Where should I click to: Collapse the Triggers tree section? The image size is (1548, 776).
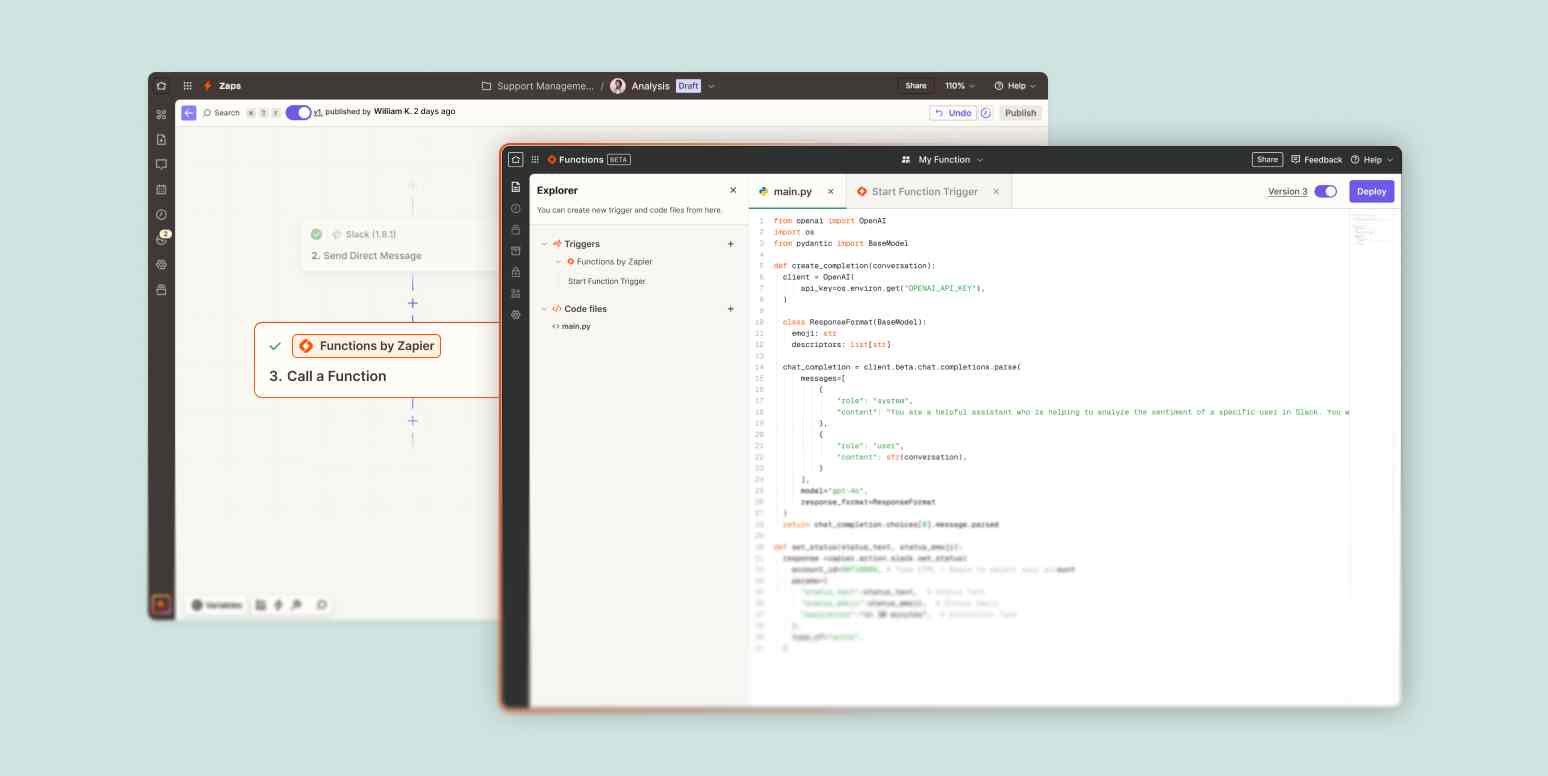point(545,244)
